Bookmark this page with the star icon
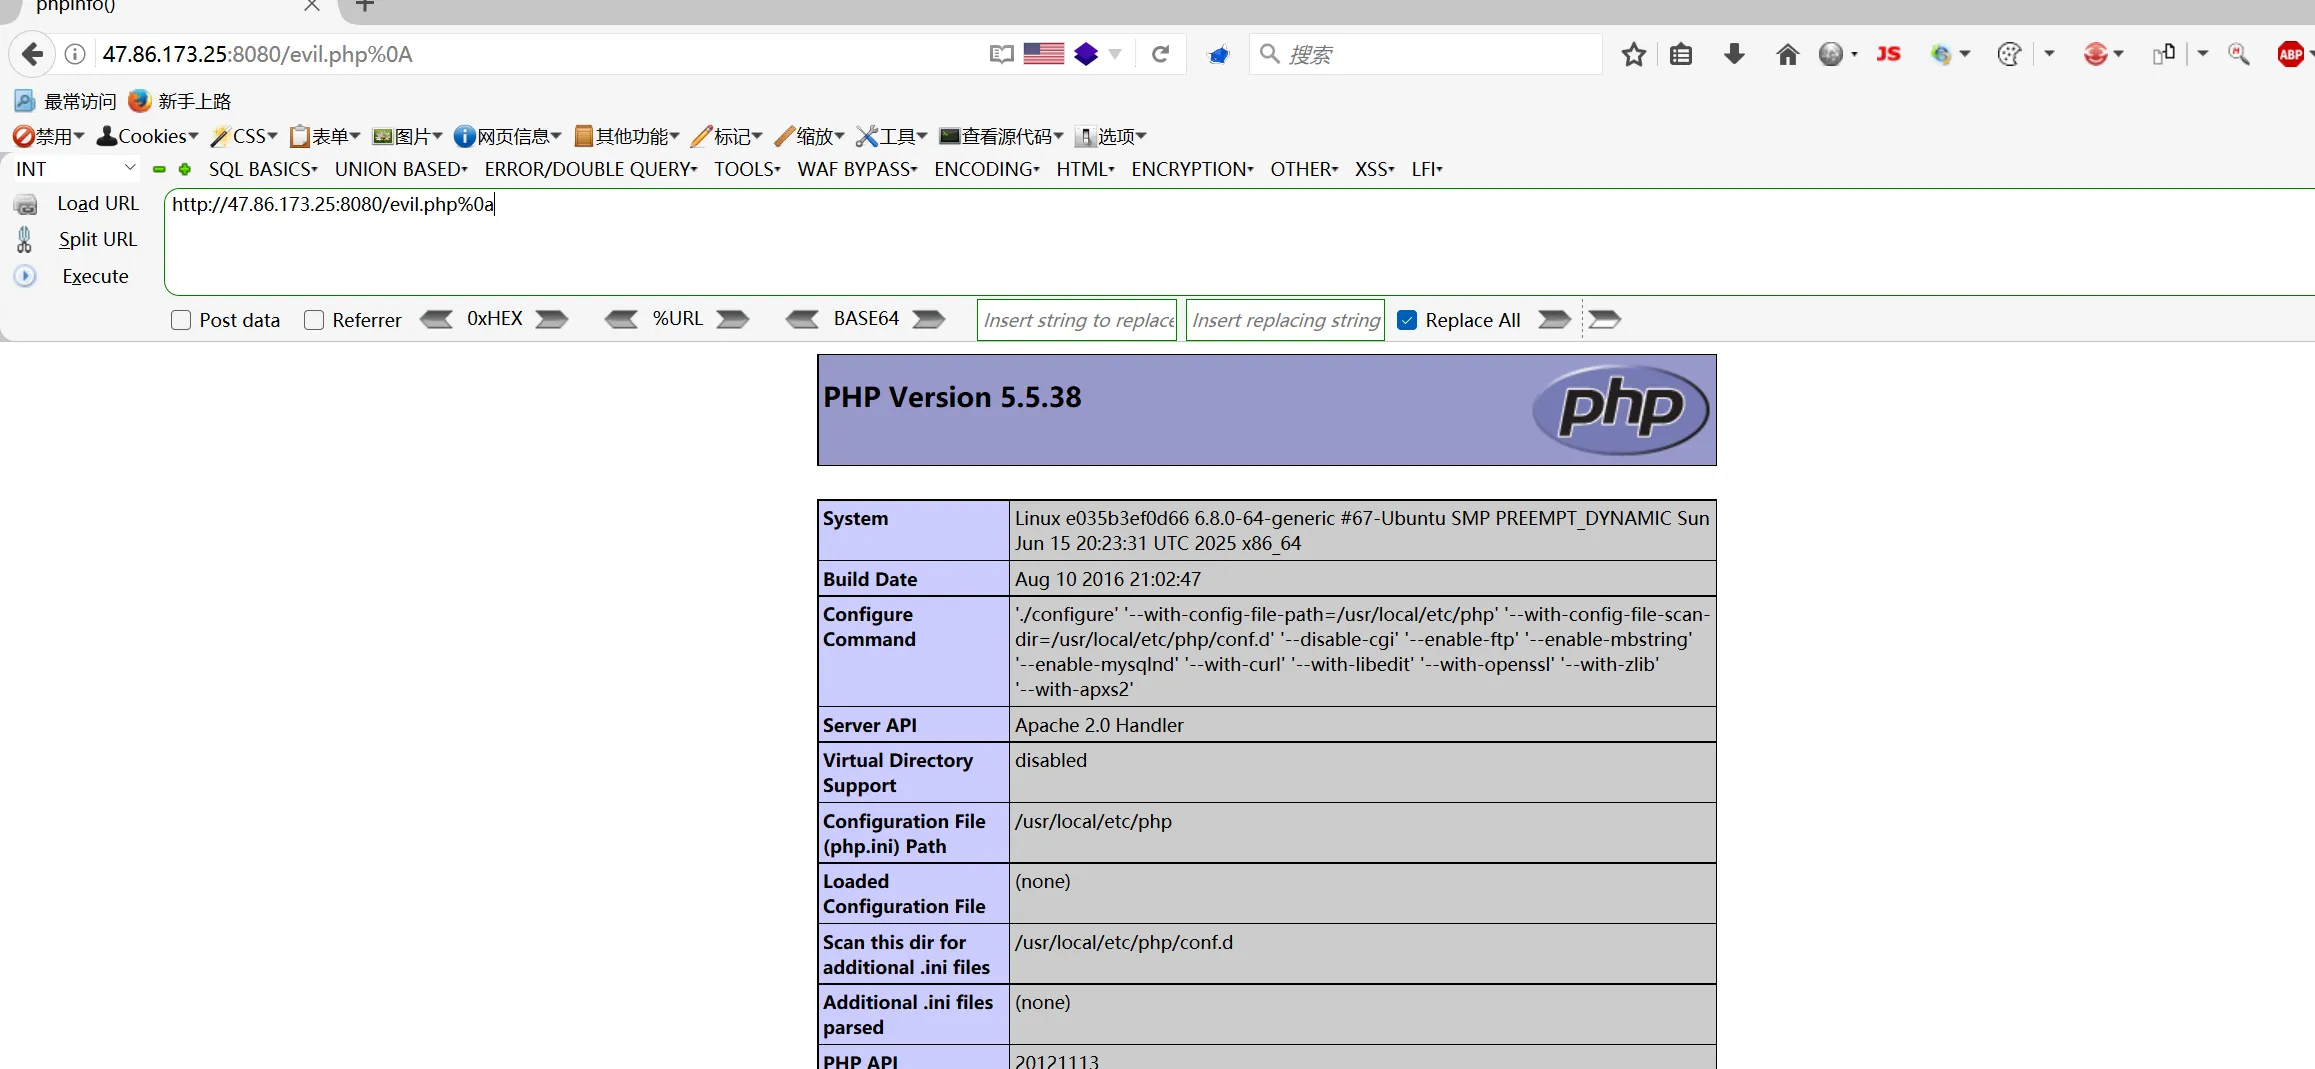The width and height of the screenshot is (2315, 1069). coord(1633,54)
